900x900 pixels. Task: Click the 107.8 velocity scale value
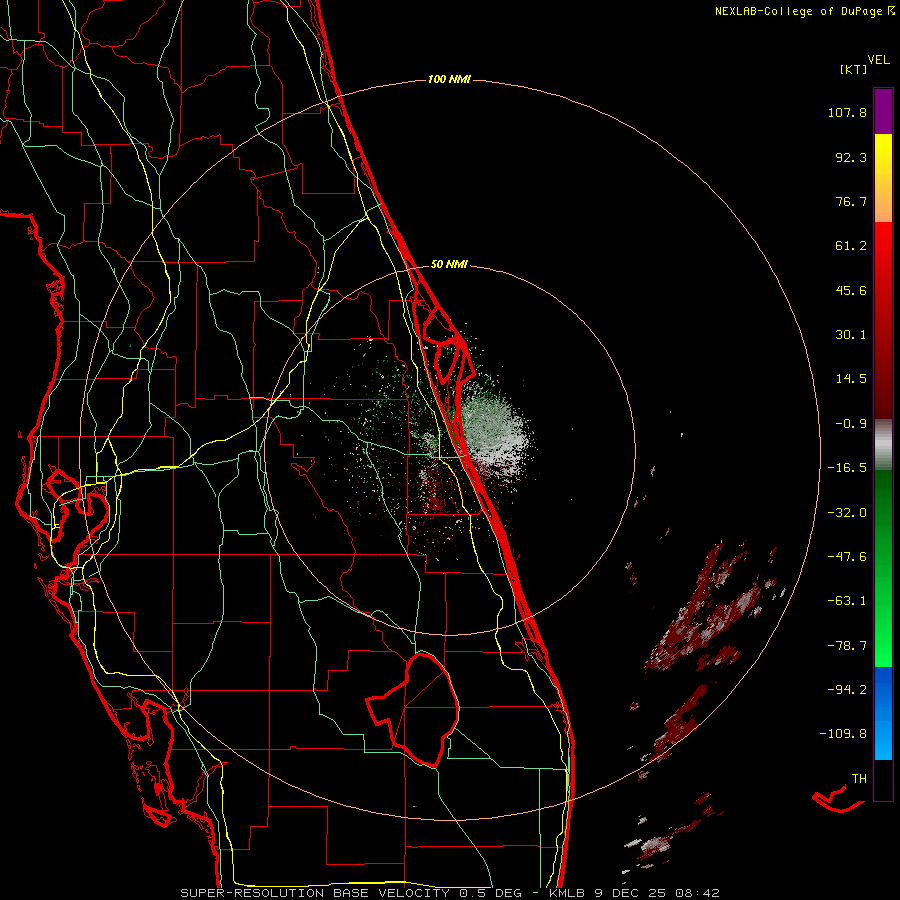pos(847,112)
